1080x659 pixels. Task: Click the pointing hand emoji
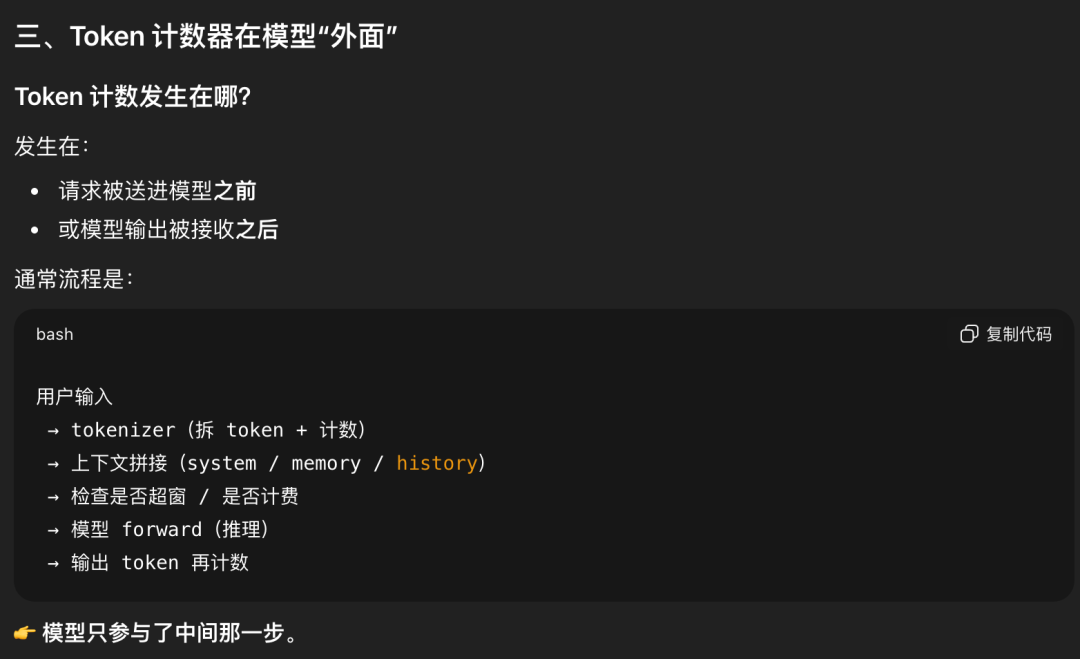coord(25,633)
